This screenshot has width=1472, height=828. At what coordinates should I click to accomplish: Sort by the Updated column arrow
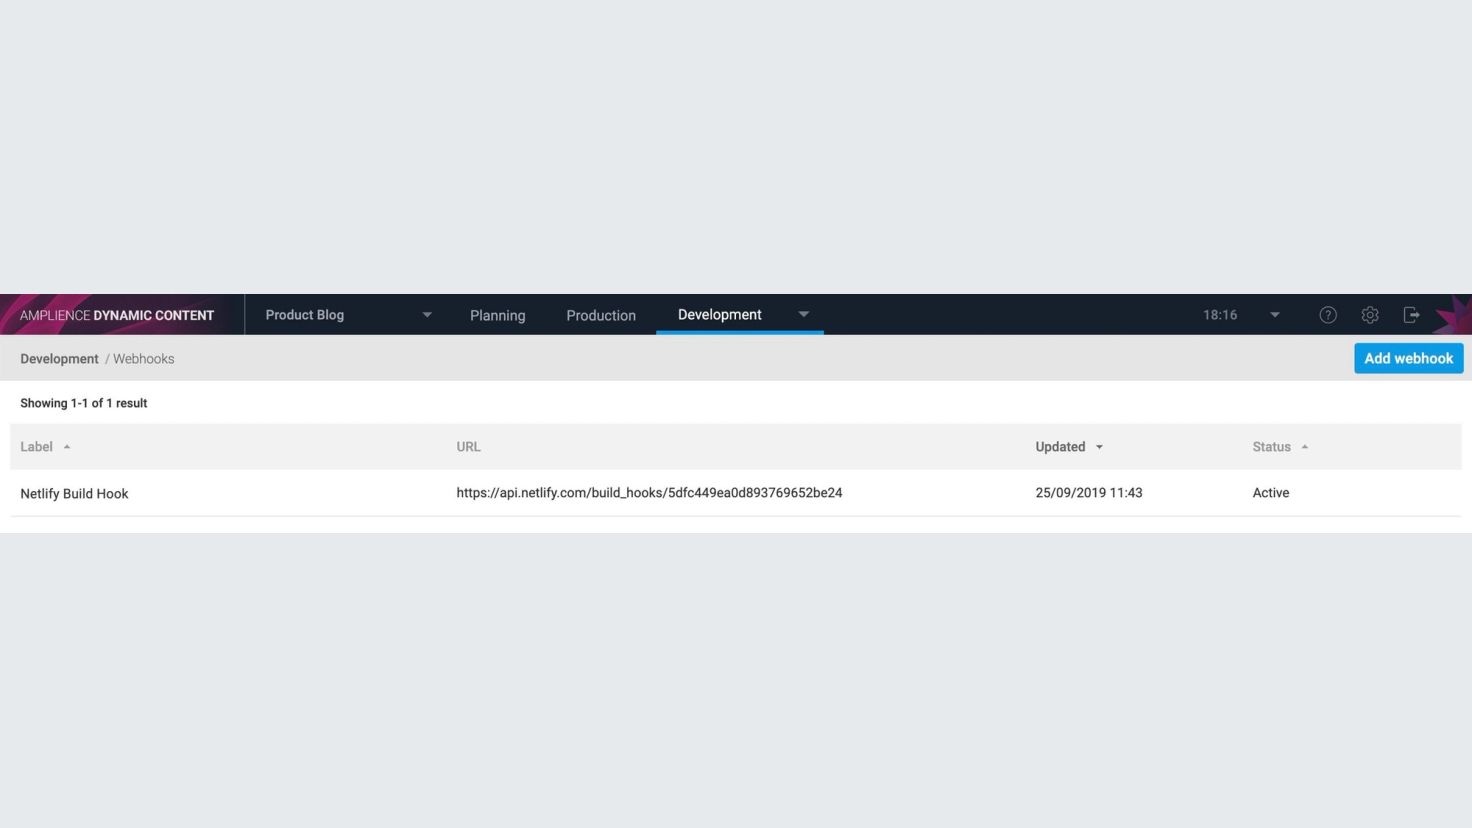1099,447
